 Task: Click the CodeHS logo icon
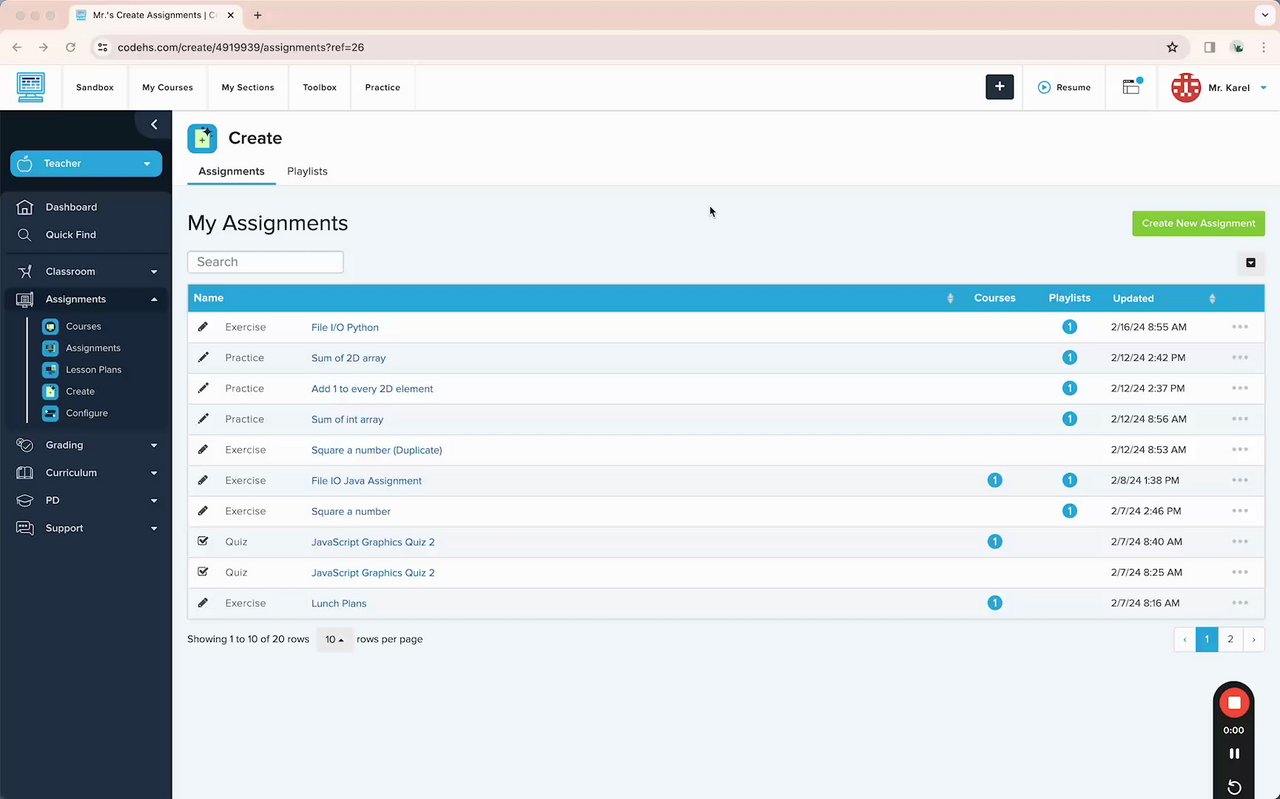(31, 87)
